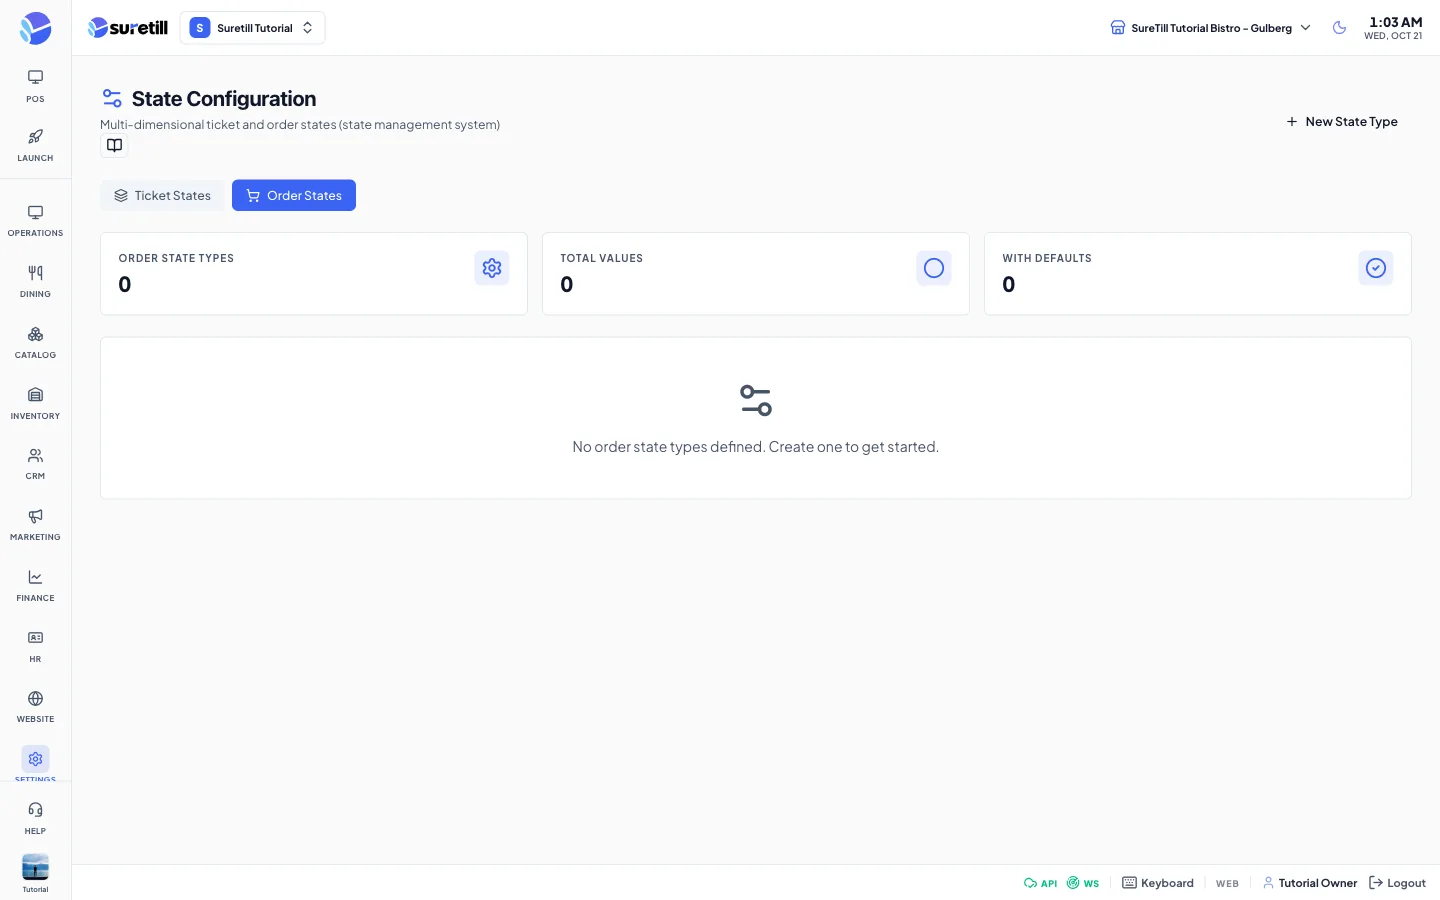The height and width of the screenshot is (900, 1440).
Task: Click New State Type button
Action: click(x=1342, y=122)
